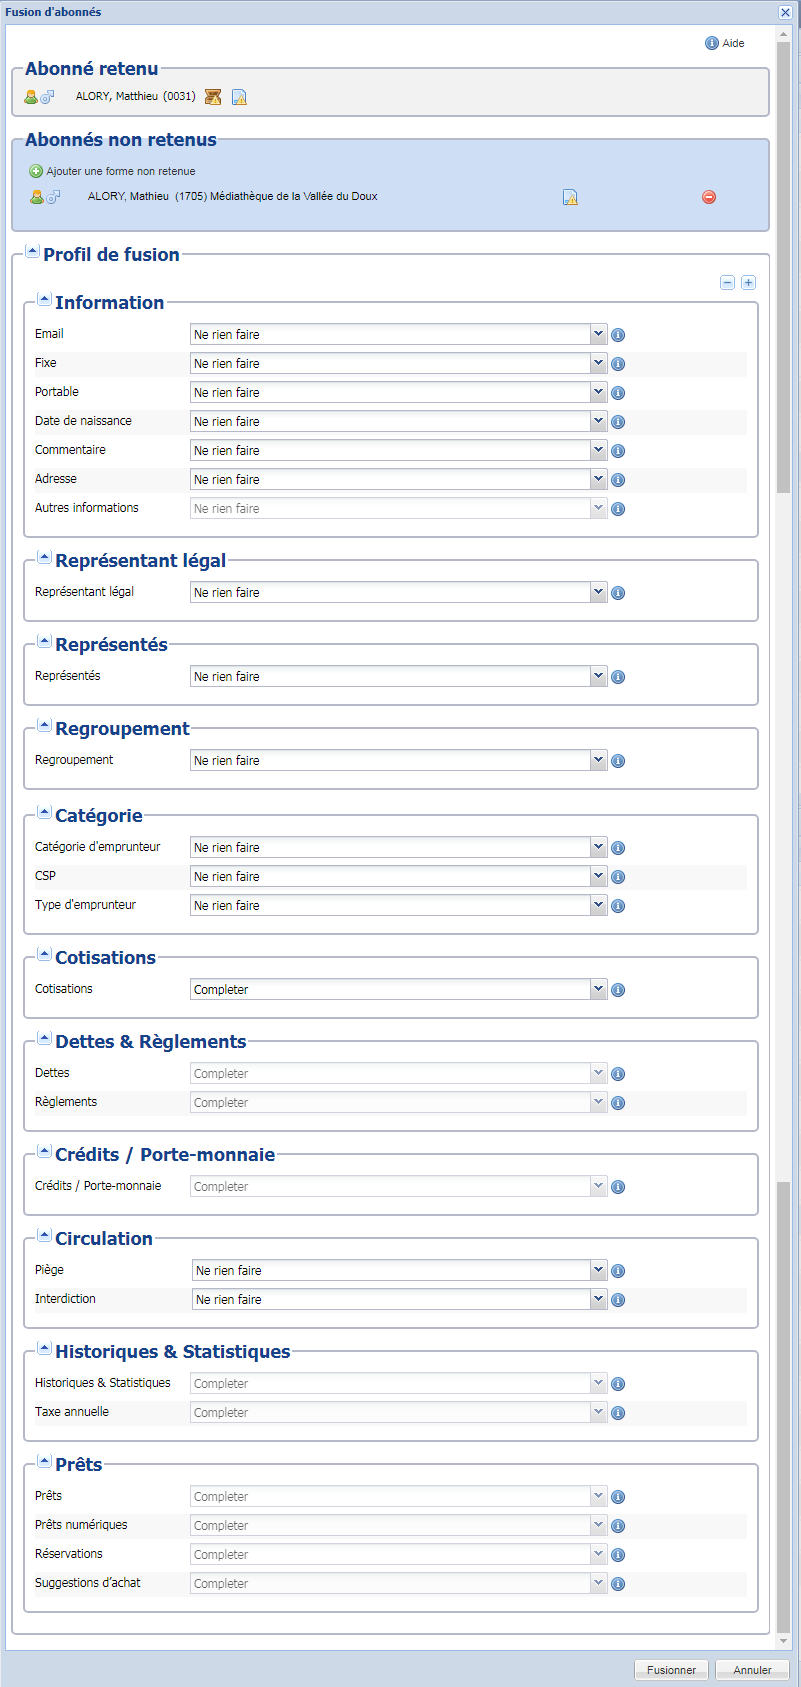The height and width of the screenshot is (1687, 801).
Task: Collapse the Profil de fusion section
Action: (32, 251)
